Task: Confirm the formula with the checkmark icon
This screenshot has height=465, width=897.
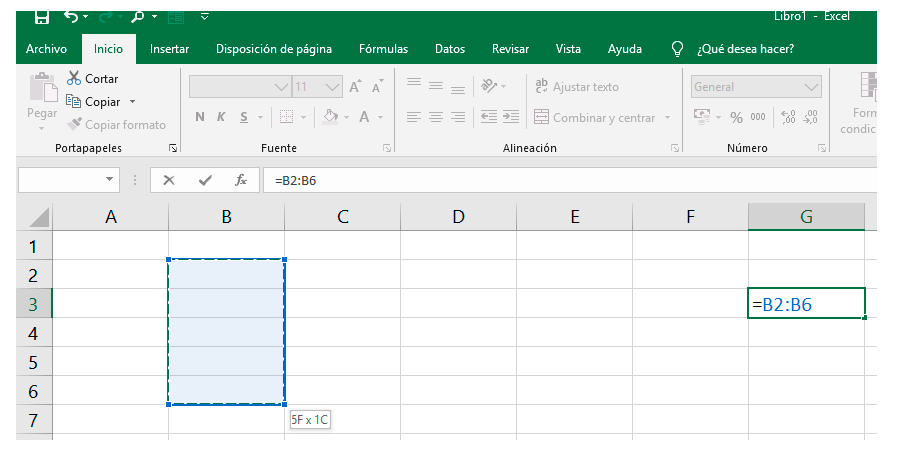Action: tap(205, 180)
